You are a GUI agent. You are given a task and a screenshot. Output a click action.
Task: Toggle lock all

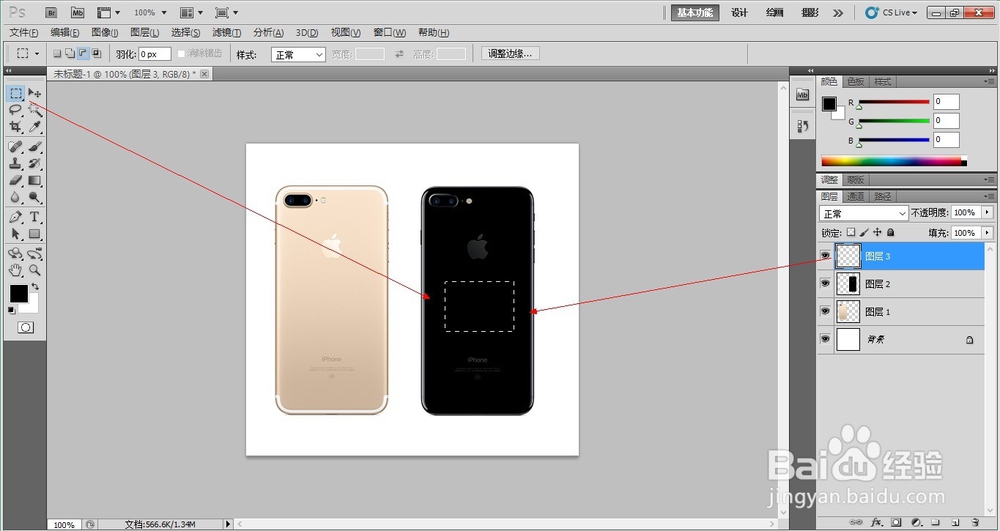point(891,233)
